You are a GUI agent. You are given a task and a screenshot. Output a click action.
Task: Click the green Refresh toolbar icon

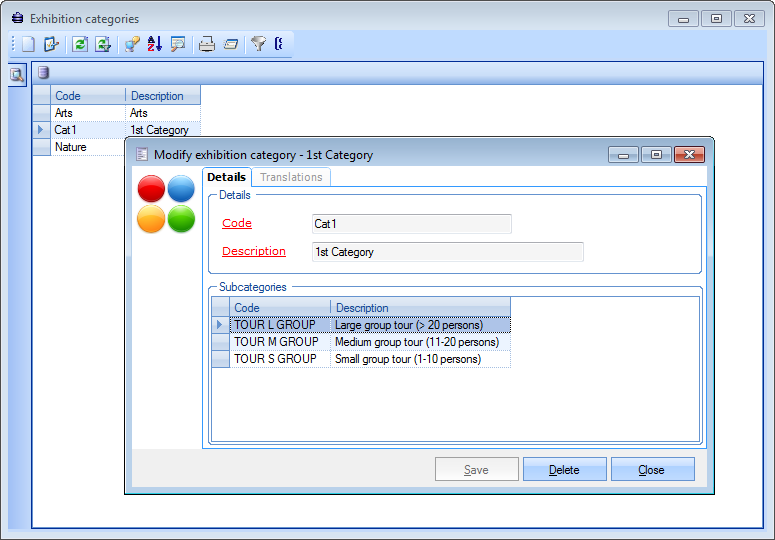(x=80, y=44)
